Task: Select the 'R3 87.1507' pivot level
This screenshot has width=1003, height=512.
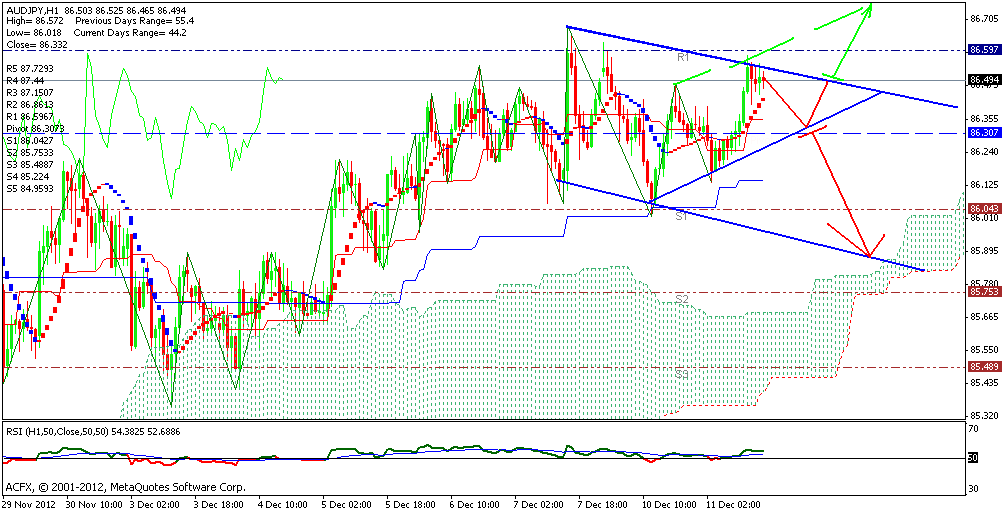Action: pyautogui.click(x=29, y=93)
